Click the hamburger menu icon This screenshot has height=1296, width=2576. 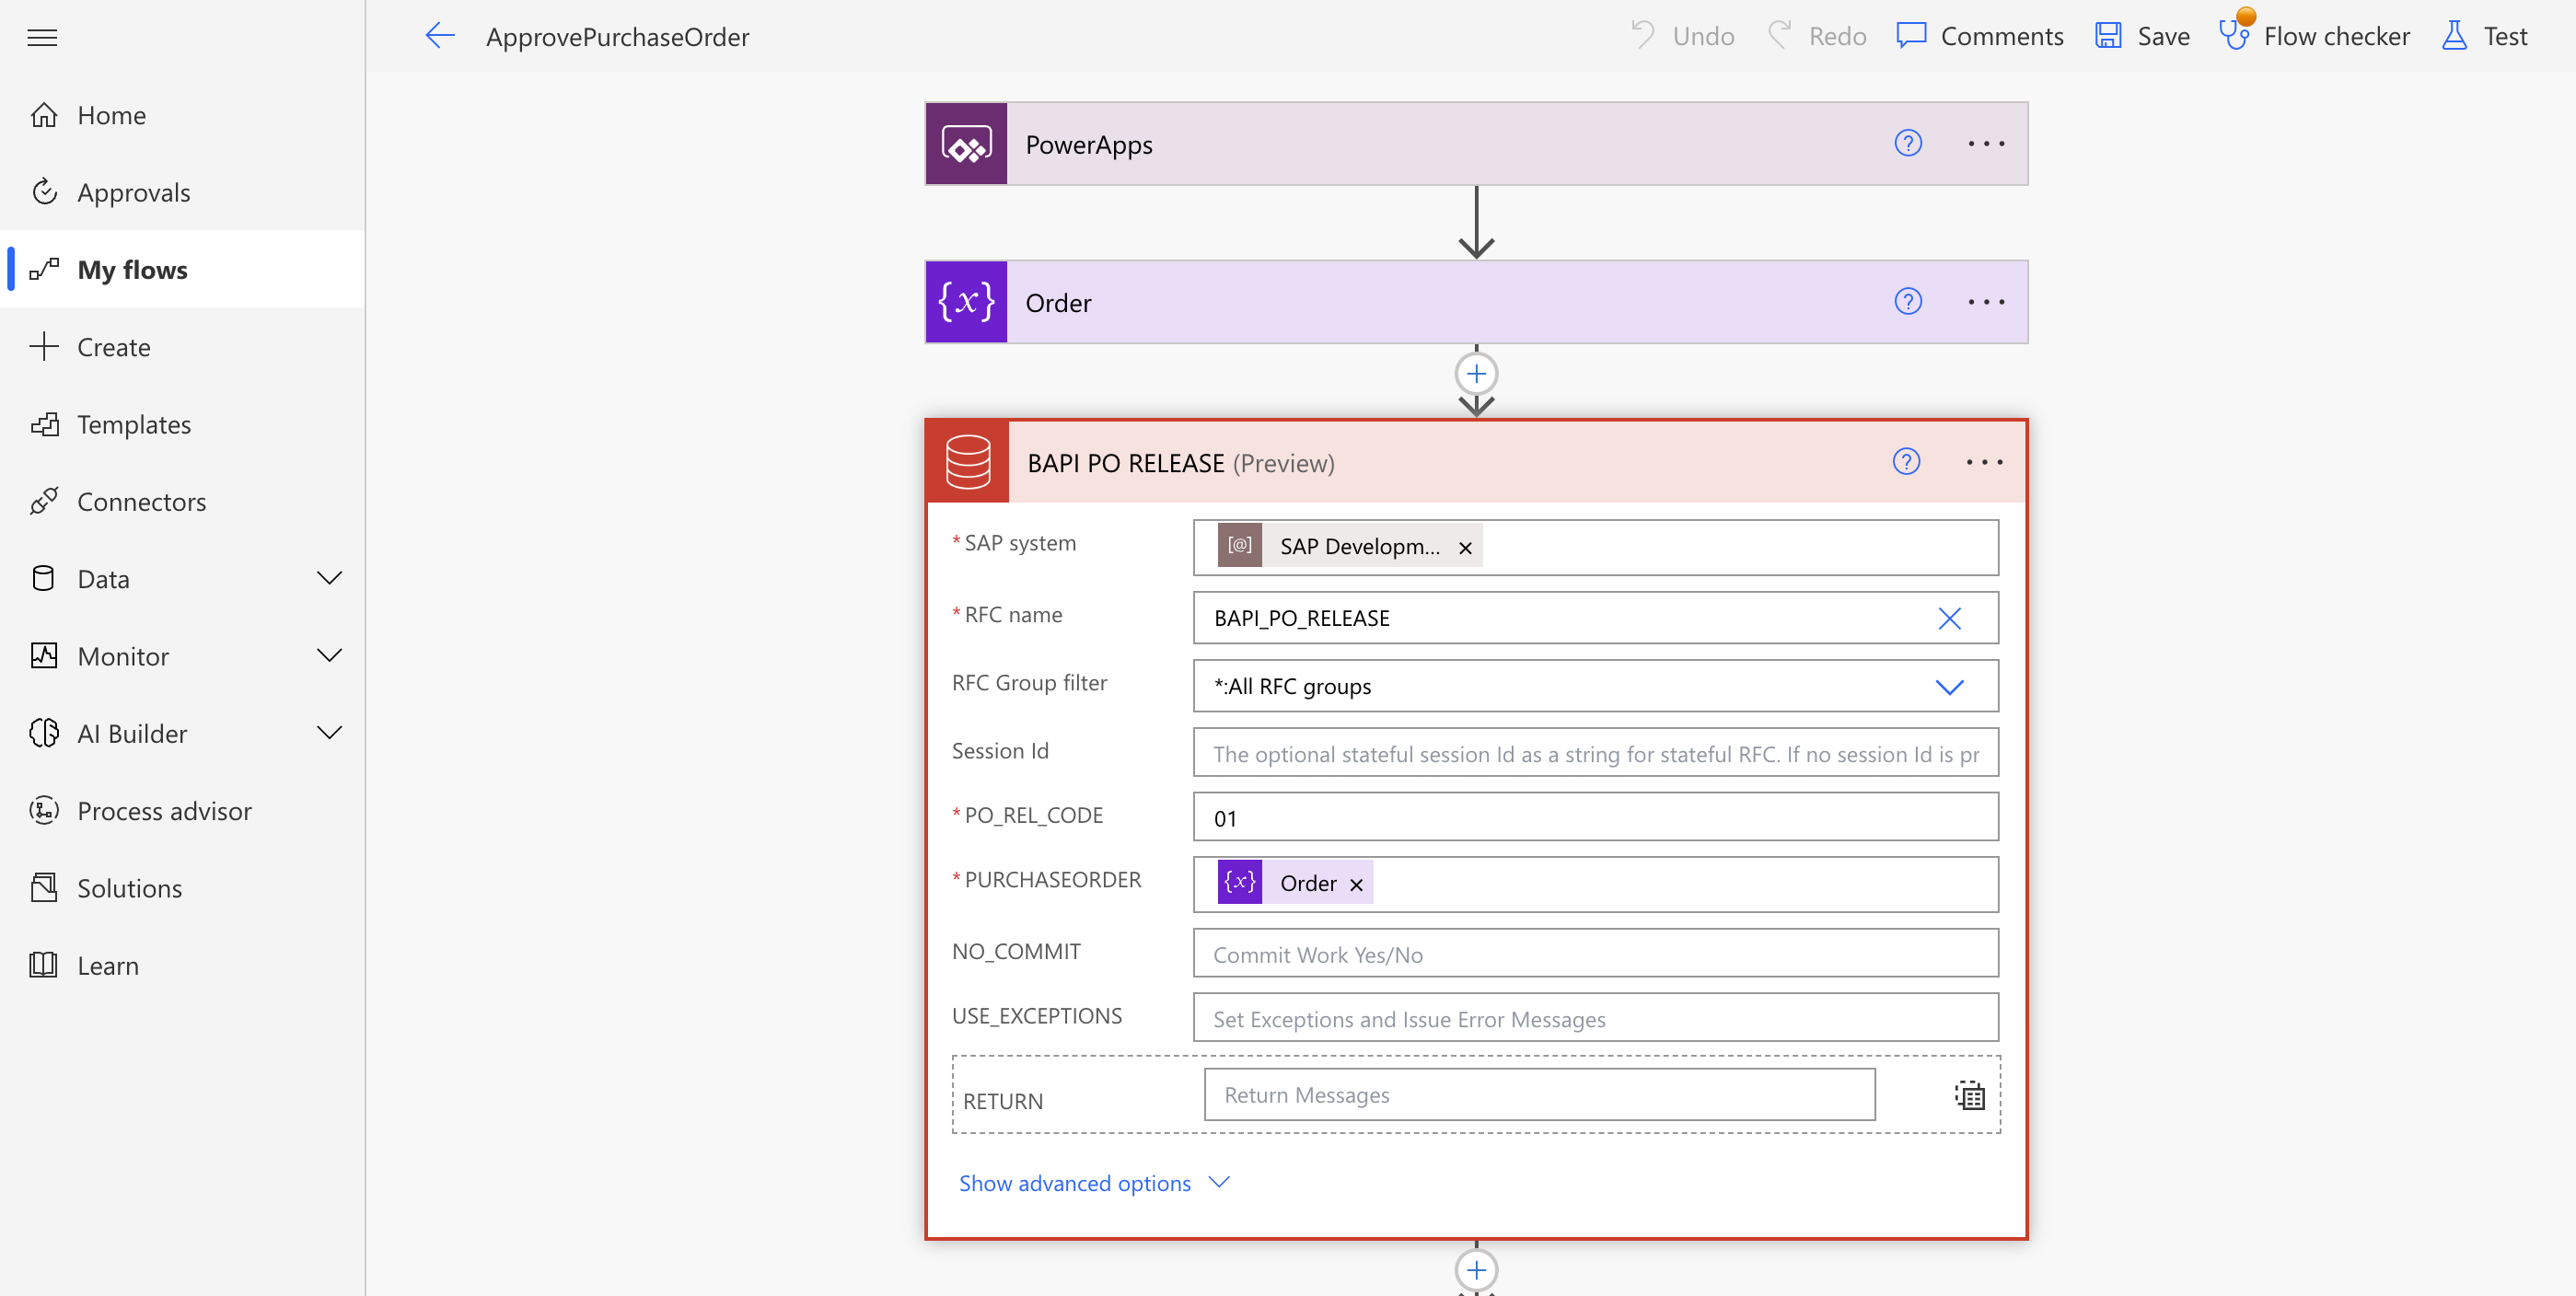coord(42,37)
